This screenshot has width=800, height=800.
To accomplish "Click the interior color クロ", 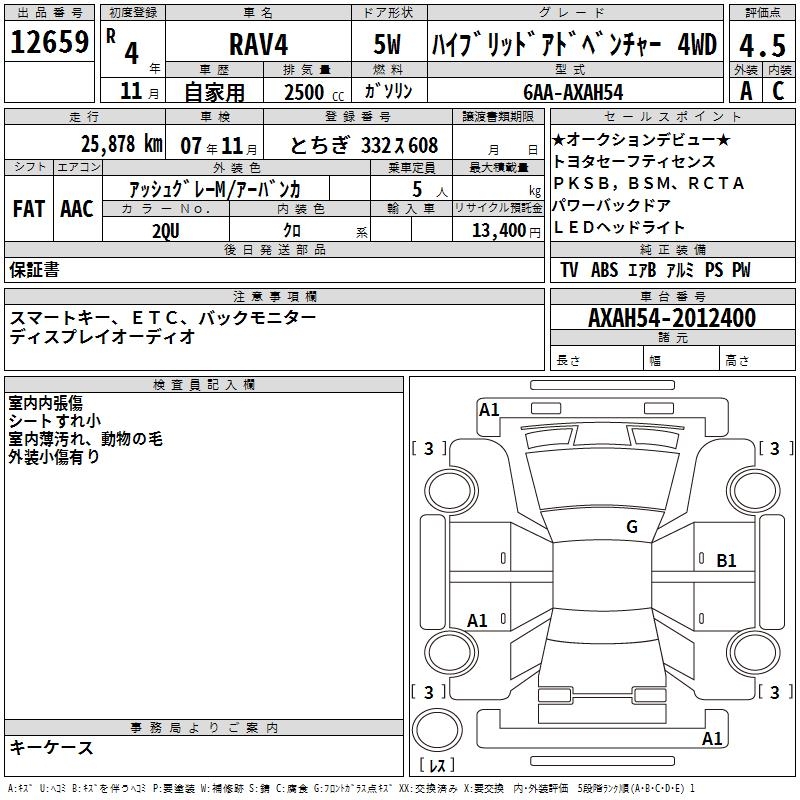I will (x=292, y=231).
